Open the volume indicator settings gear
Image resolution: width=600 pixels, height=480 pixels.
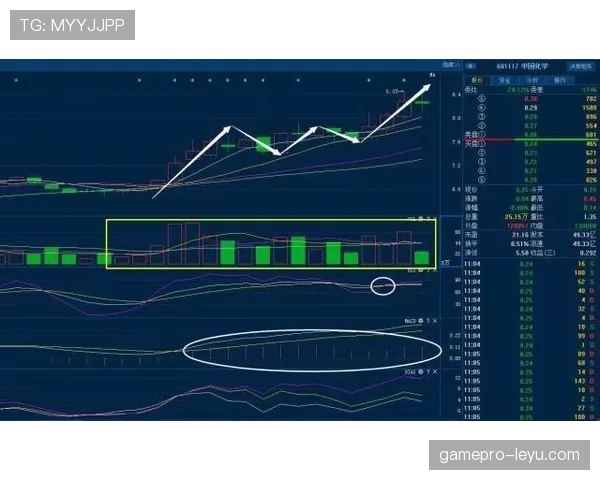point(421,219)
